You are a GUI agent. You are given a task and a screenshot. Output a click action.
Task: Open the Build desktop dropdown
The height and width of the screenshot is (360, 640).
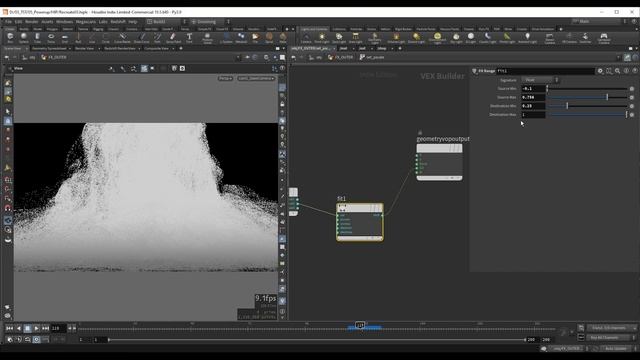167,22
